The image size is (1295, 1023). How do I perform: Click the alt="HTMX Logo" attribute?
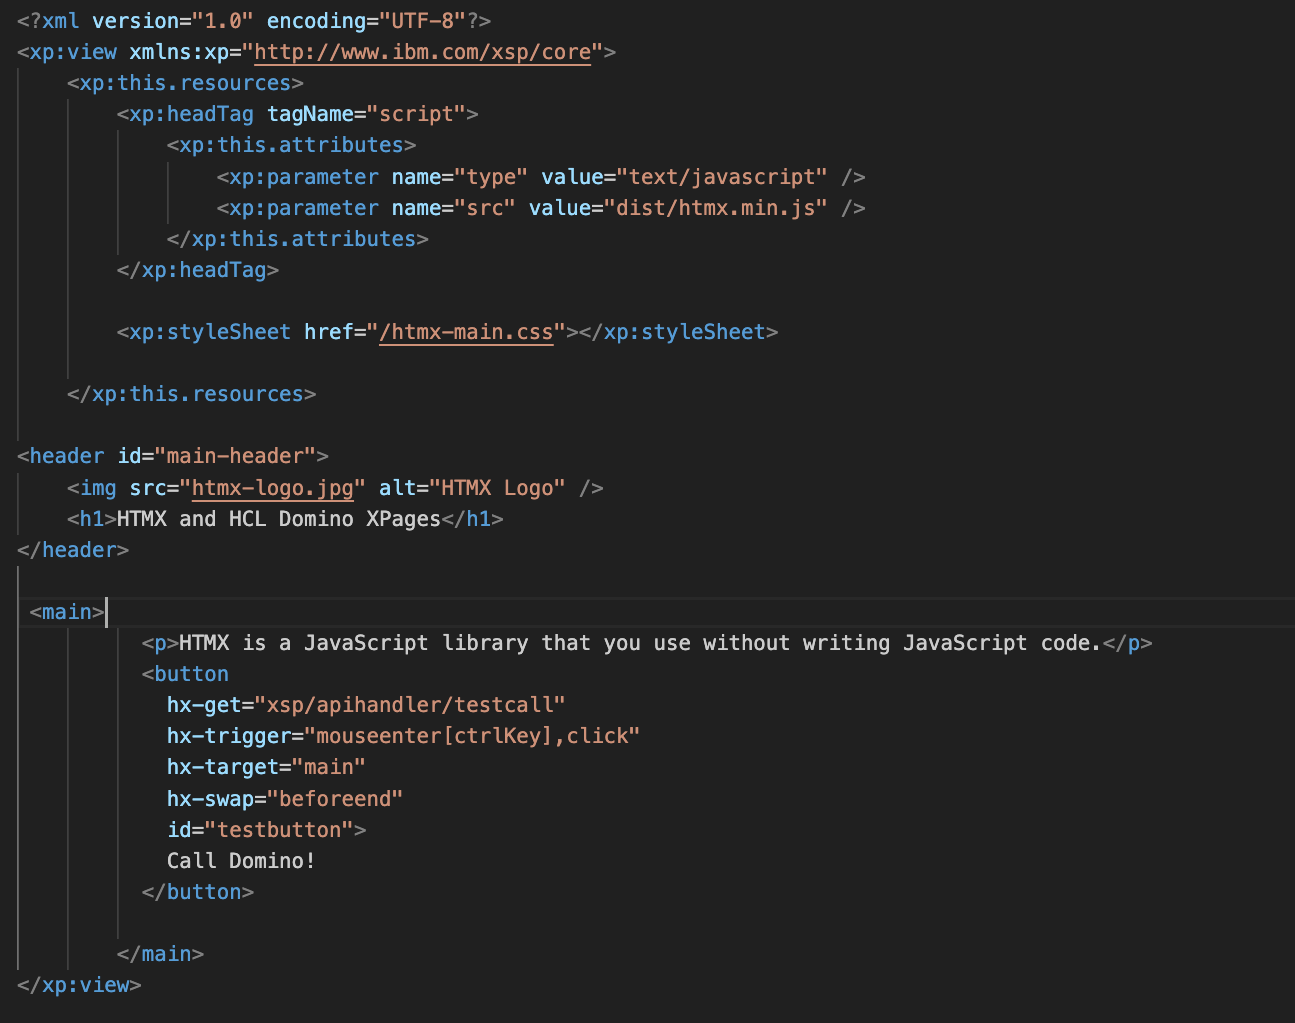click(472, 488)
